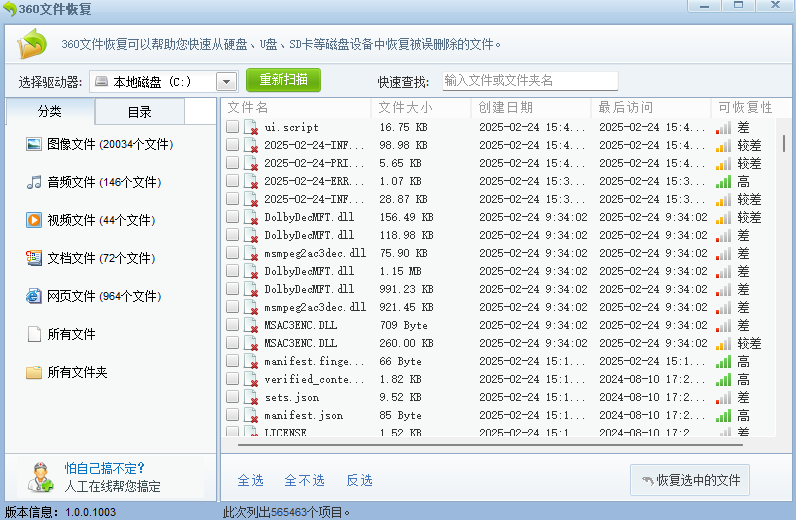Image resolution: width=796 pixels, height=520 pixels.
Task: Click the quick search input field
Action: coord(530,81)
